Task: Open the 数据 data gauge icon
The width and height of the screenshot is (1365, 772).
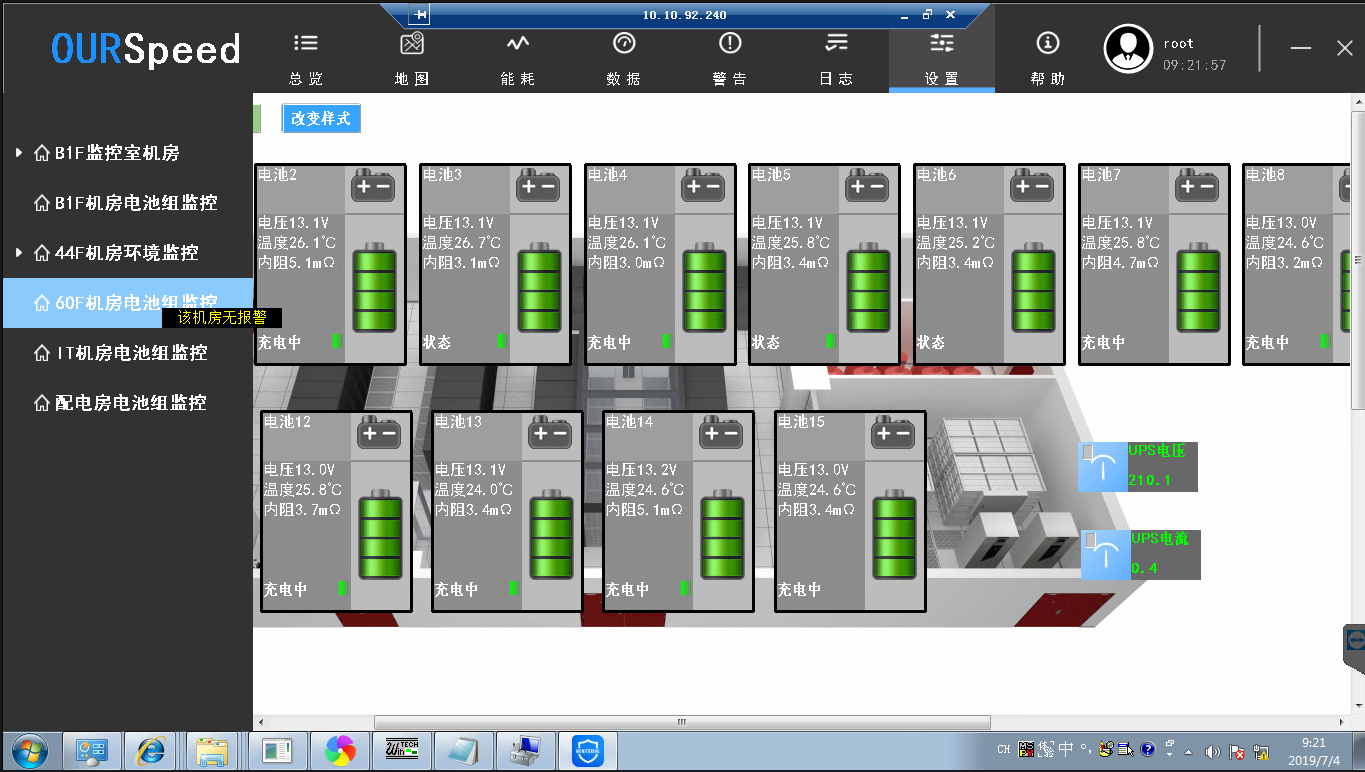Action: pyautogui.click(x=624, y=43)
